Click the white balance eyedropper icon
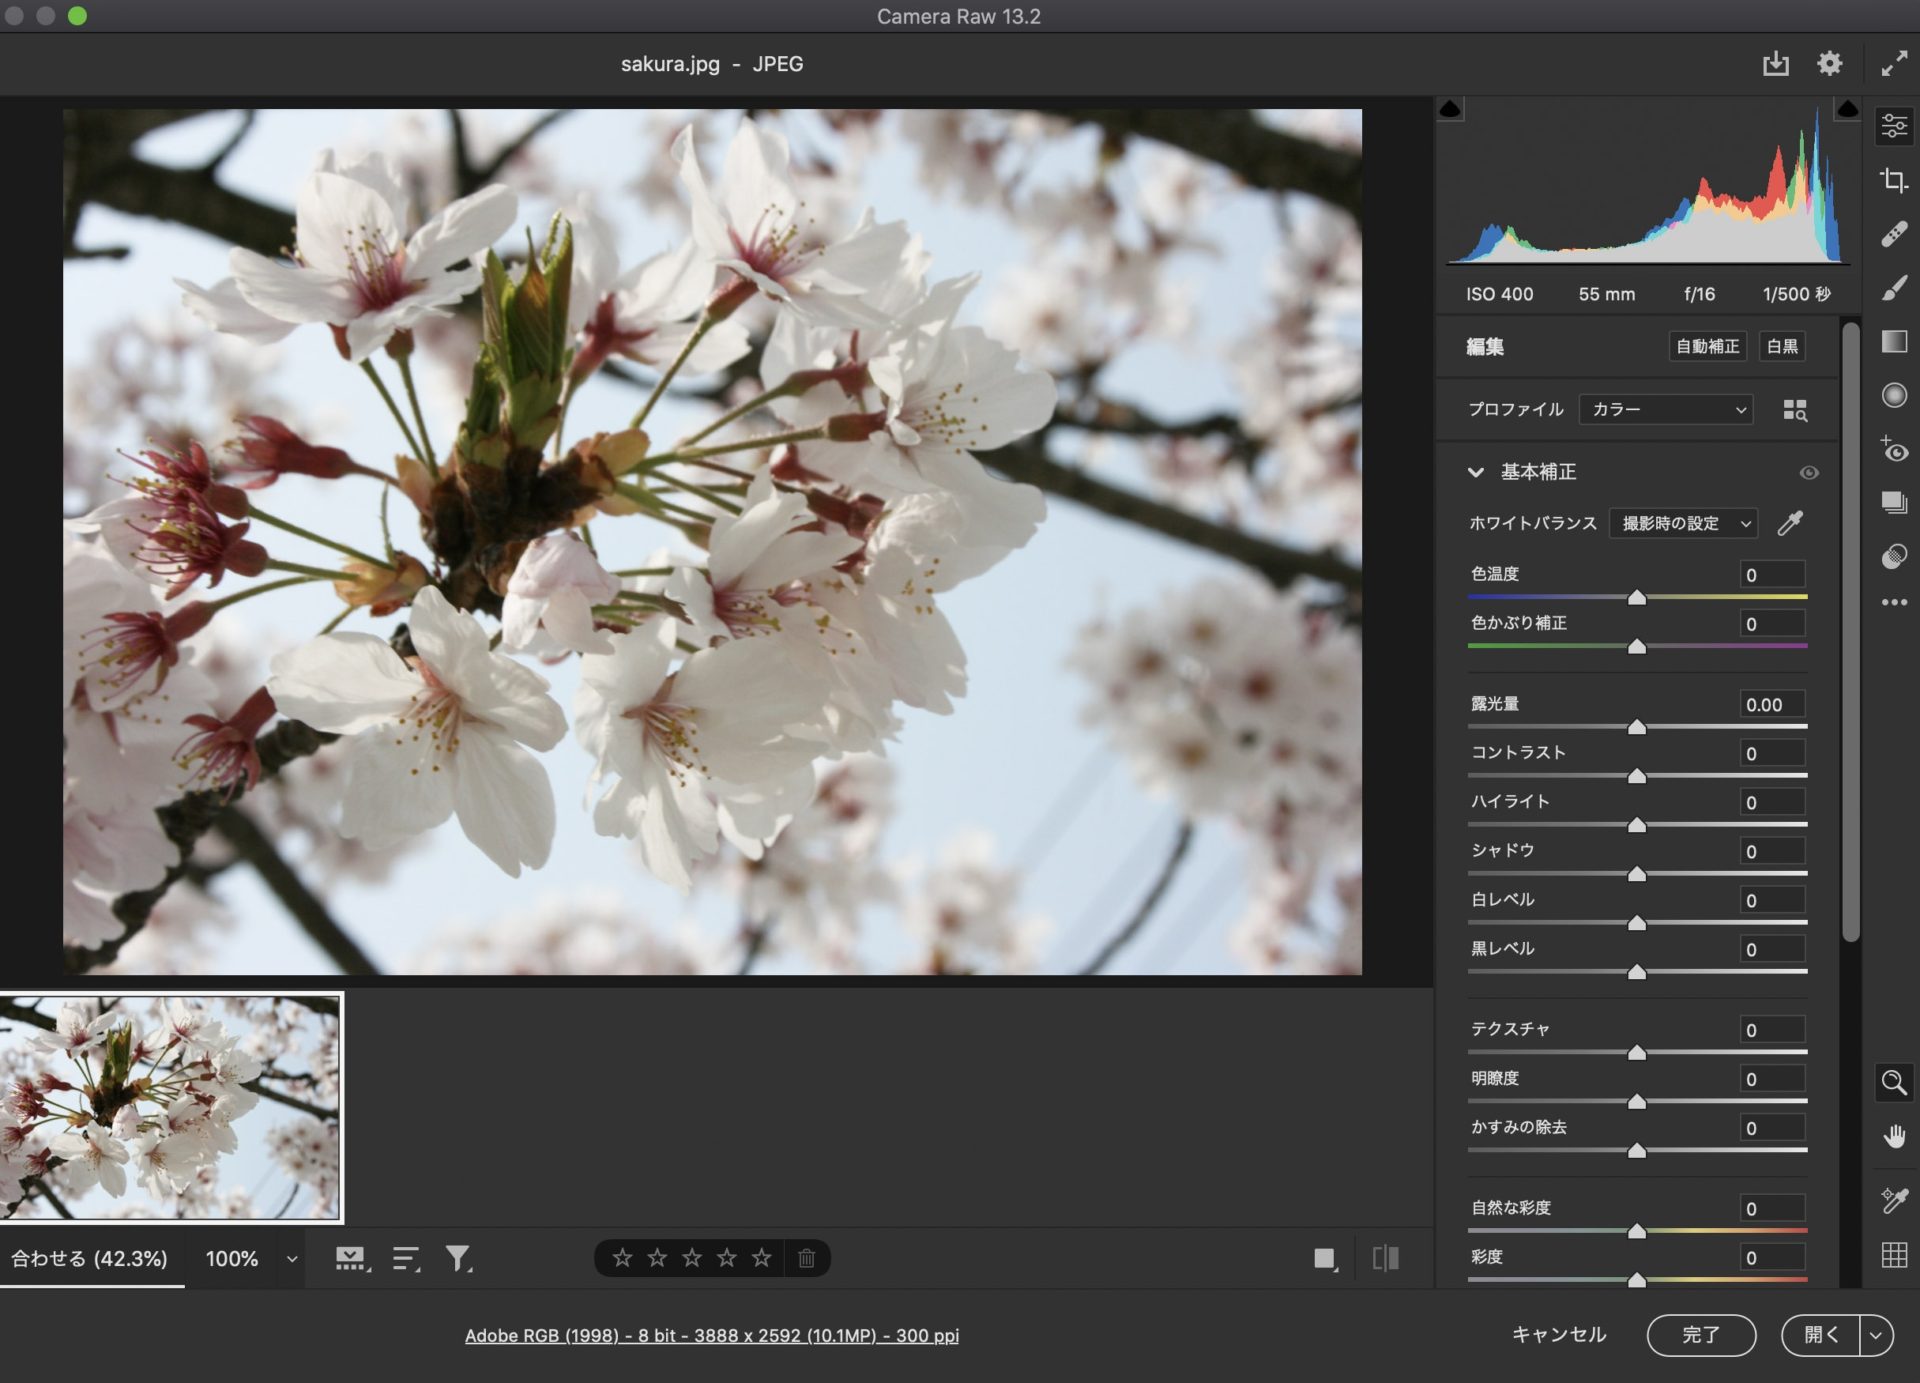Viewport: 1920px width, 1383px height. [1790, 523]
